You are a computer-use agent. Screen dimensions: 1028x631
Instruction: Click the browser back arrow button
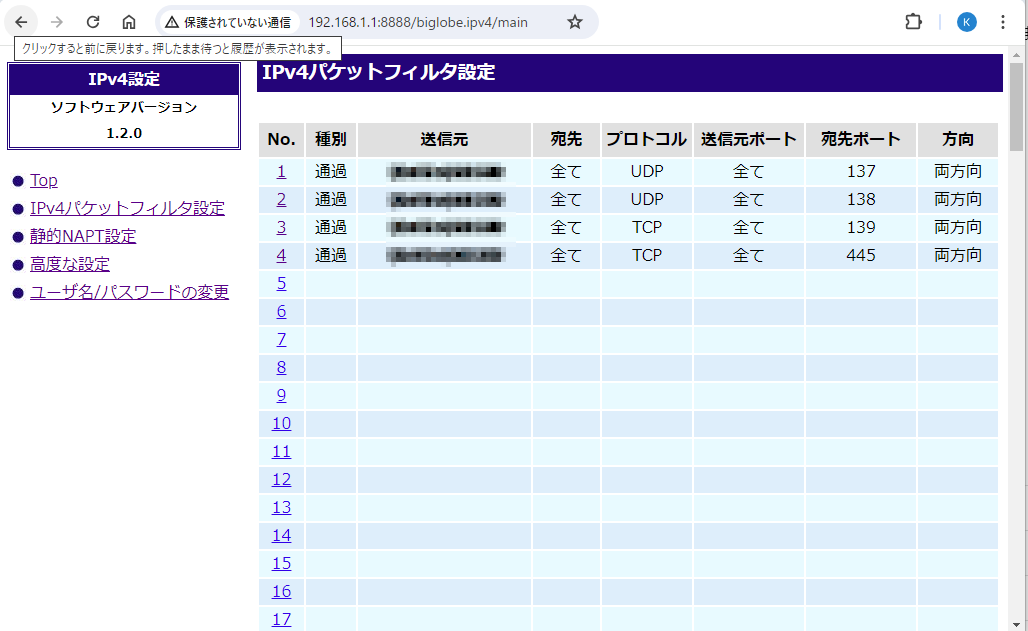coord(21,22)
